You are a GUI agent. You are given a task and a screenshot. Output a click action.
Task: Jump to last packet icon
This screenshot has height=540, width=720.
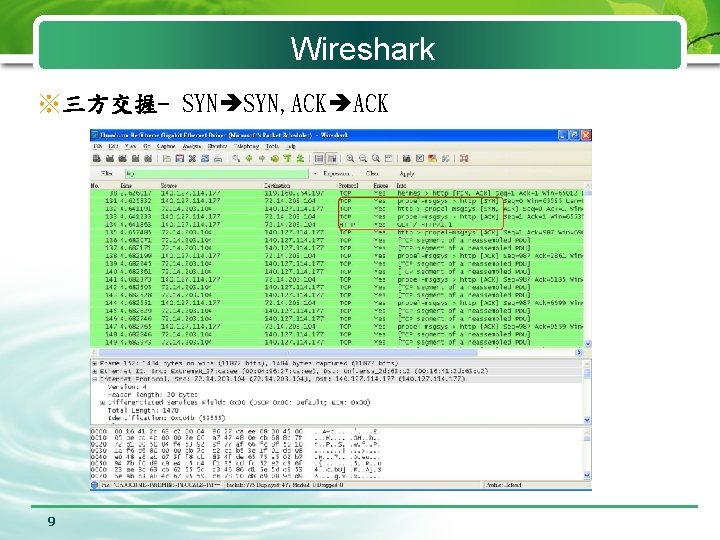tap(300, 158)
